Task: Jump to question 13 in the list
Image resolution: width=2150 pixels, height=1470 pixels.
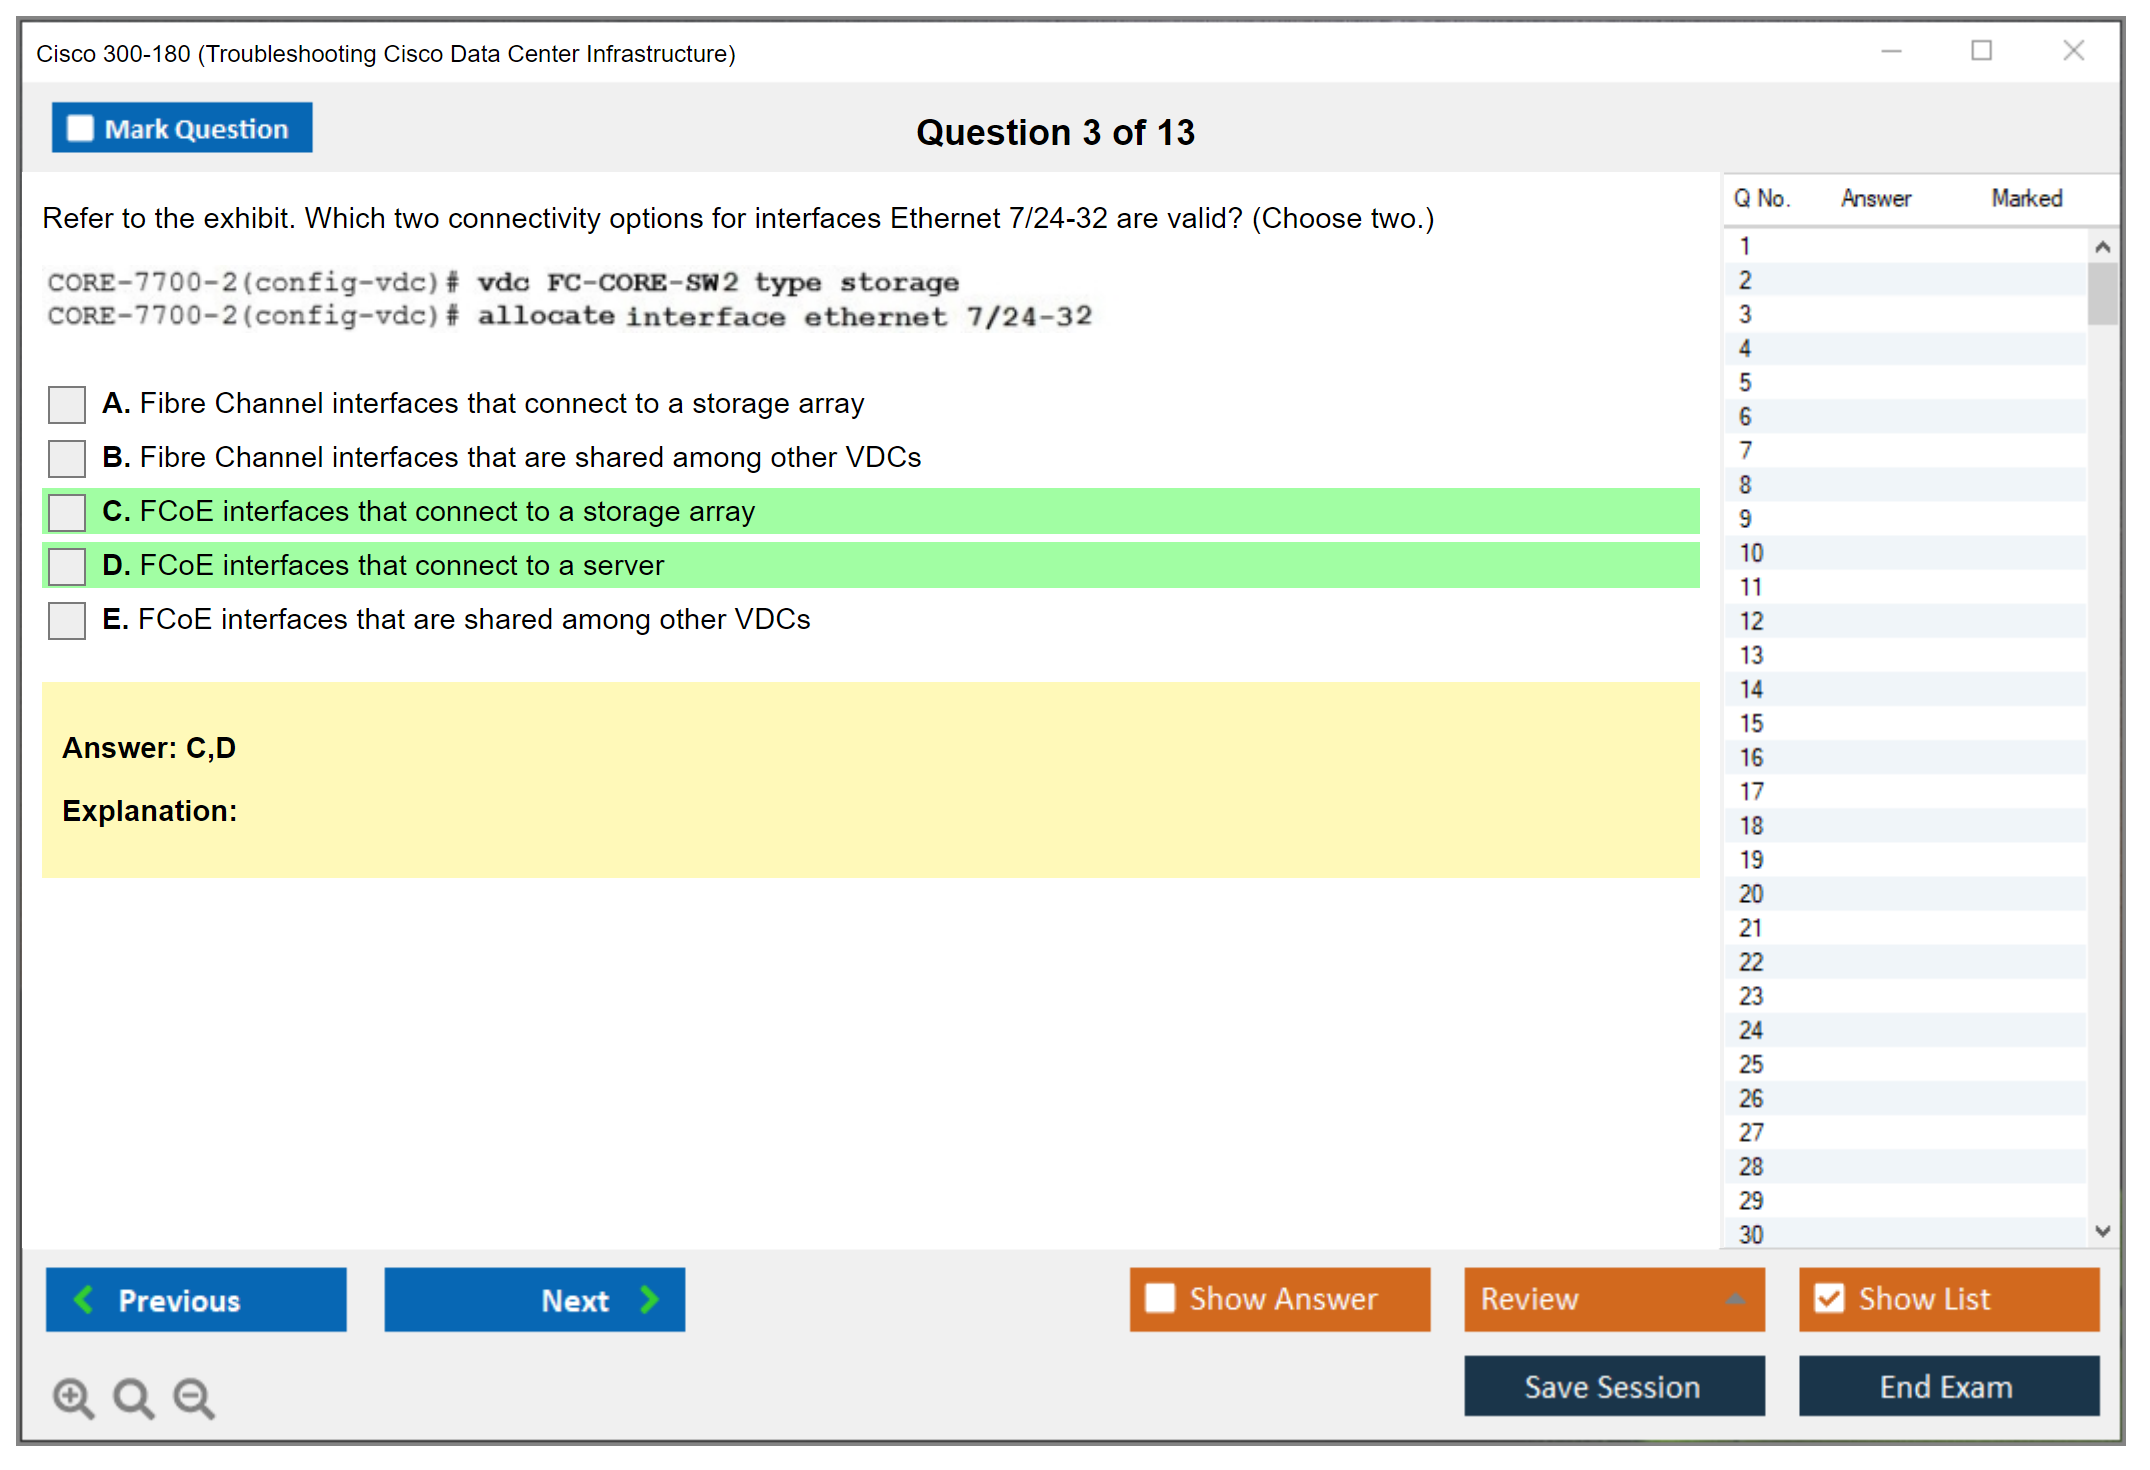Action: [1751, 655]
